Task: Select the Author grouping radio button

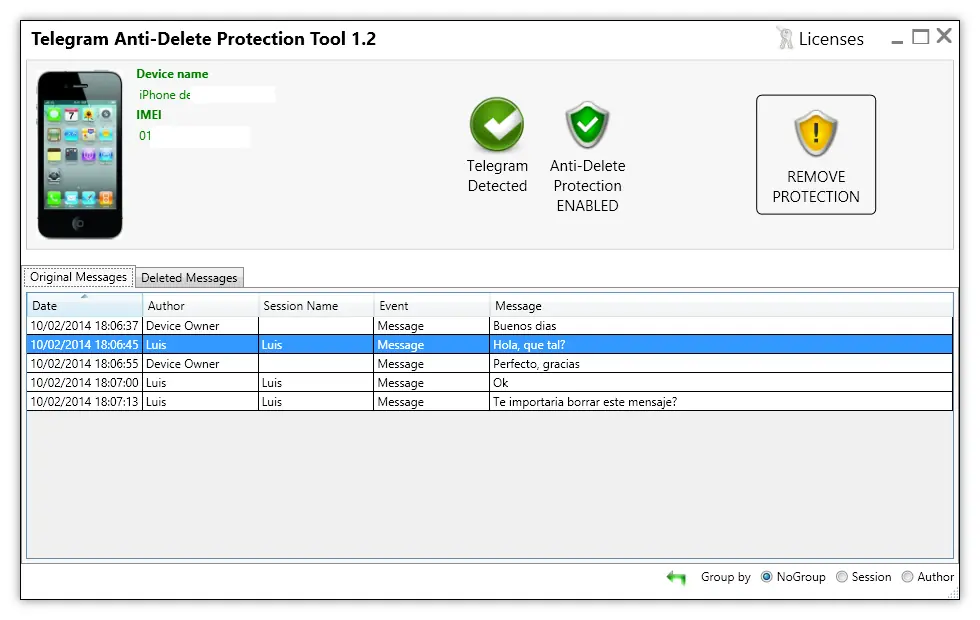Action: click(908, 577)
